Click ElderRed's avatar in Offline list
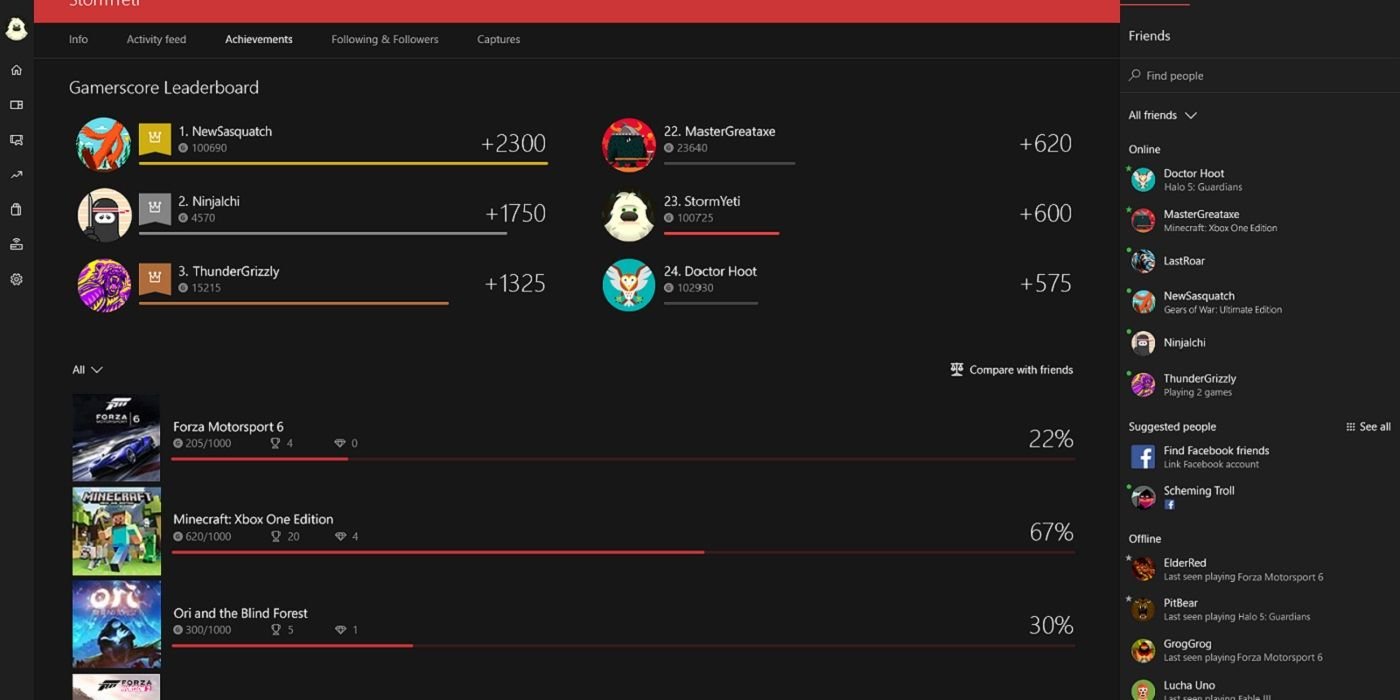The image size is (1400, 700). click(1143, 569)
